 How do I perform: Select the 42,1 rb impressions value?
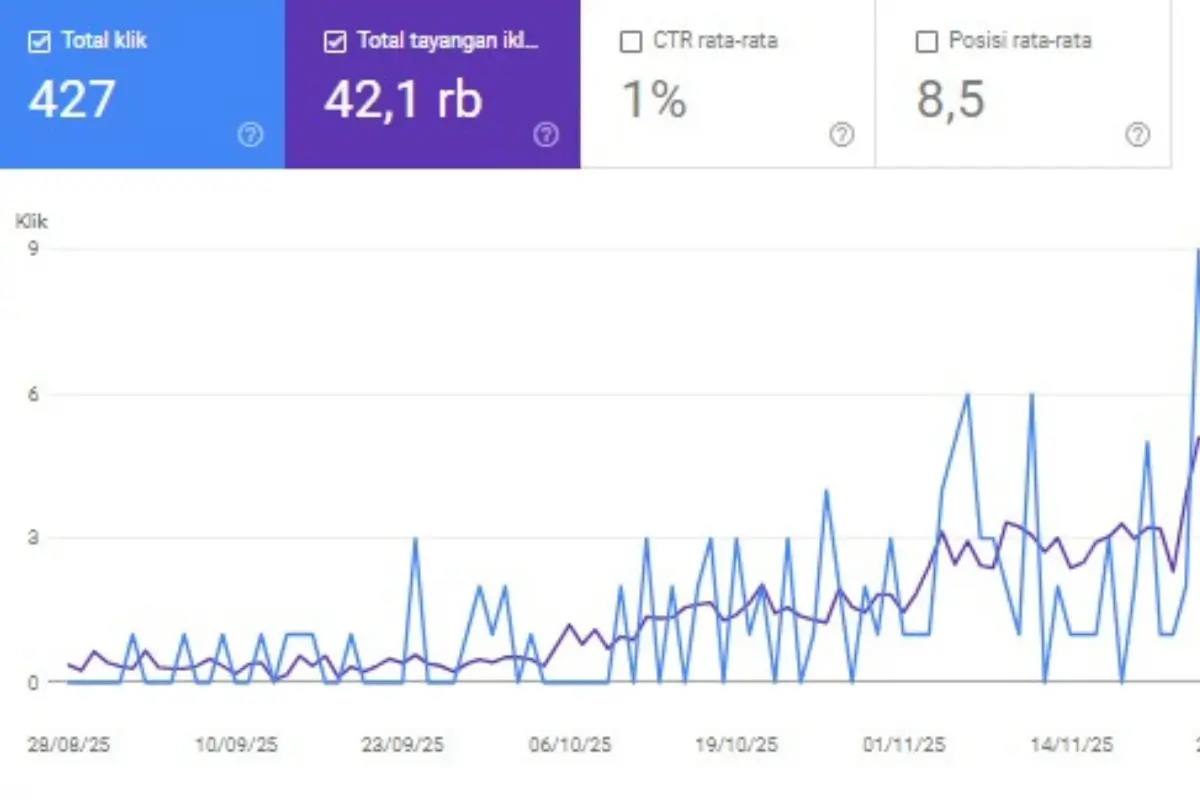(403, 99)
